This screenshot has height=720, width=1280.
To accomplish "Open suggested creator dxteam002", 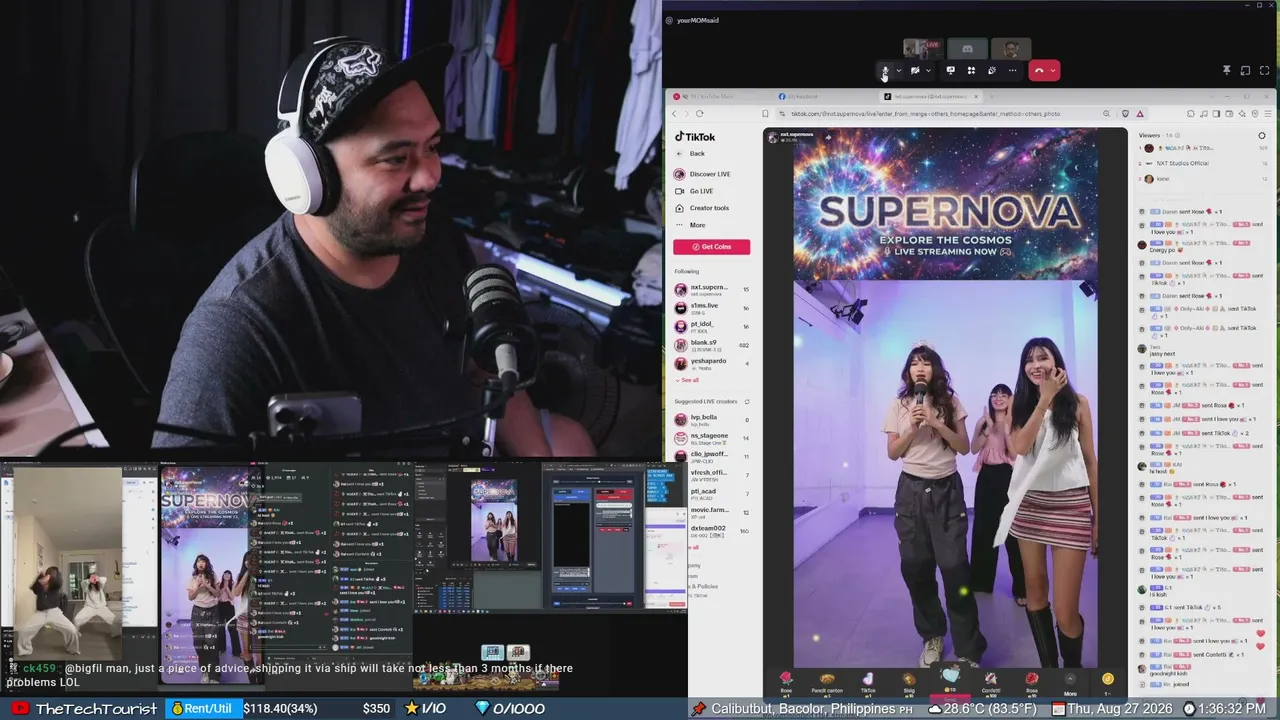I will tap(719, 531).
